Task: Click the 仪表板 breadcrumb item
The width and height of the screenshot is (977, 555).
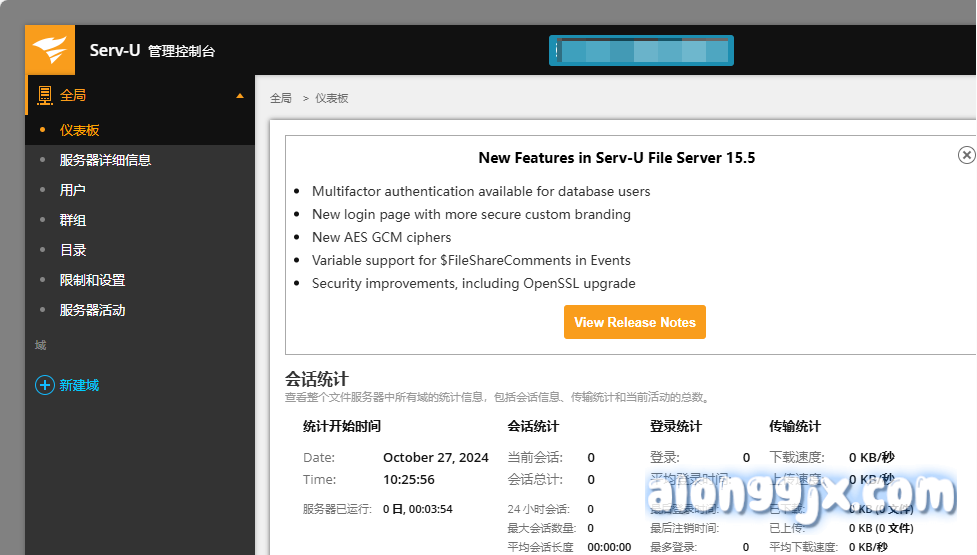Action: [331, 98]
